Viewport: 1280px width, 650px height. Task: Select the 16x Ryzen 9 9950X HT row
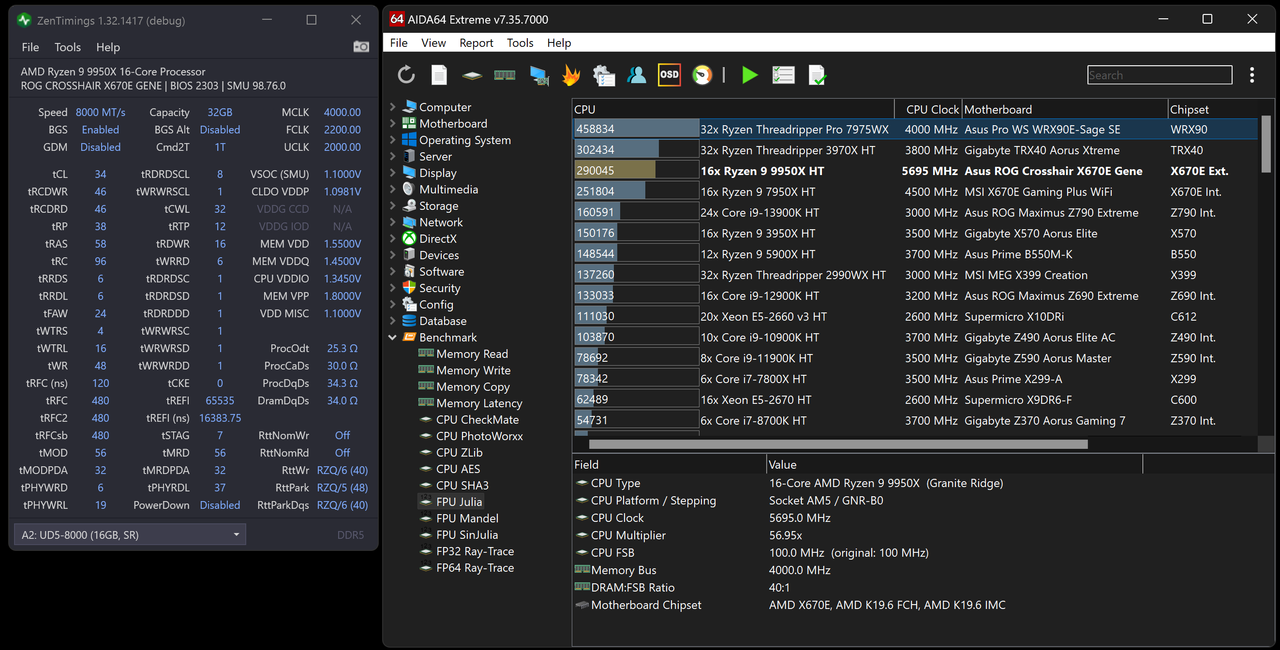[915, 171]
